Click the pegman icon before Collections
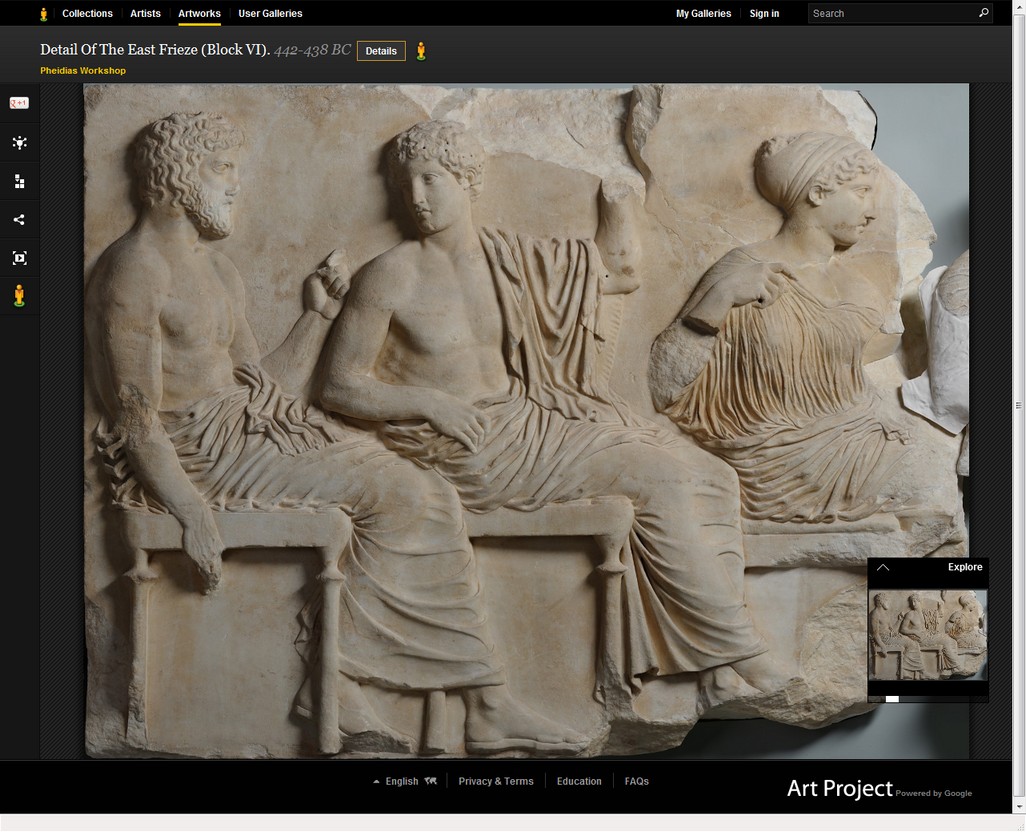The width and height of the screenshot is (1026, 832). (44, 14)
